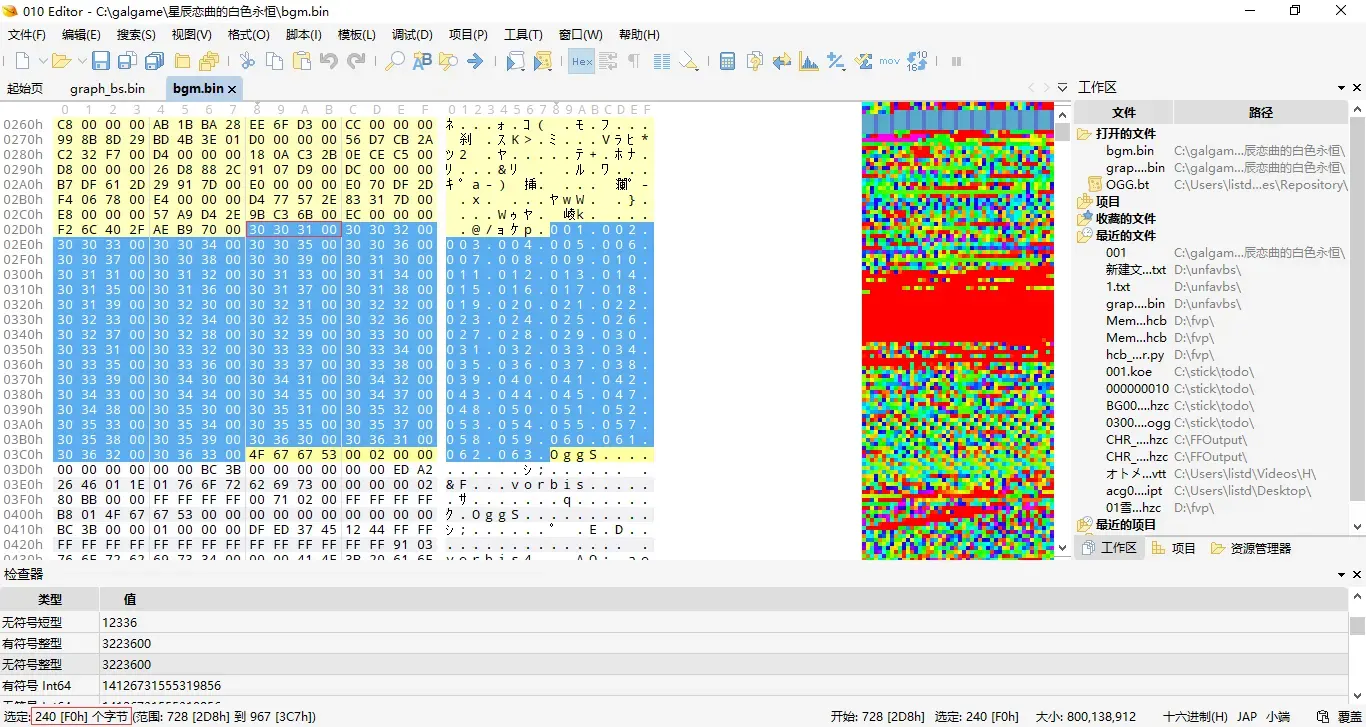Open the Calculator tool icon
Screen dimensions: 1366x727
[x=728, y=61]
